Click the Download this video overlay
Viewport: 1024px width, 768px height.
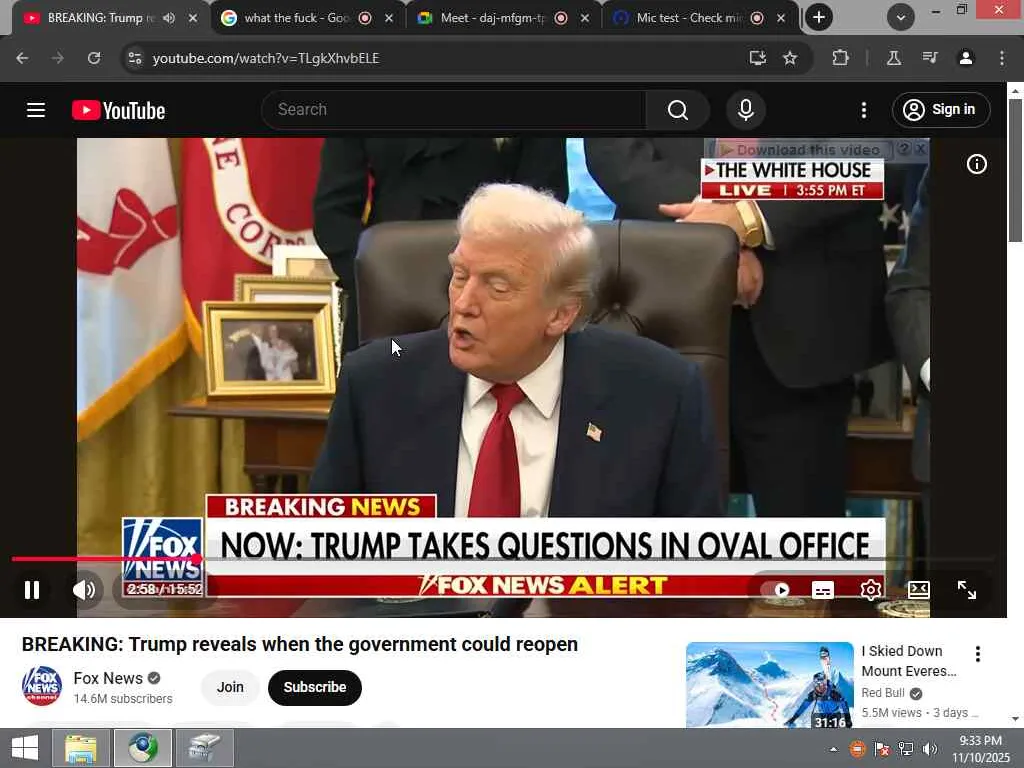click(x=801, y=150)
